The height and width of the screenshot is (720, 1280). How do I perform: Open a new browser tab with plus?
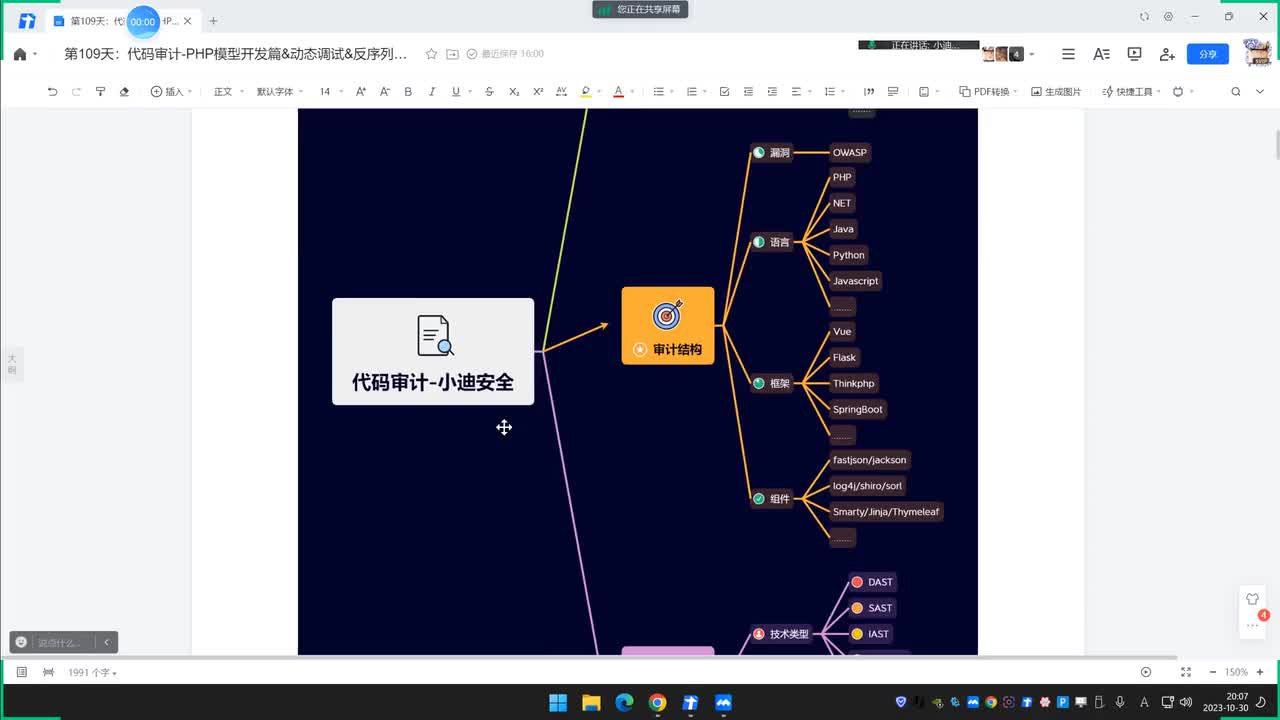213,21
